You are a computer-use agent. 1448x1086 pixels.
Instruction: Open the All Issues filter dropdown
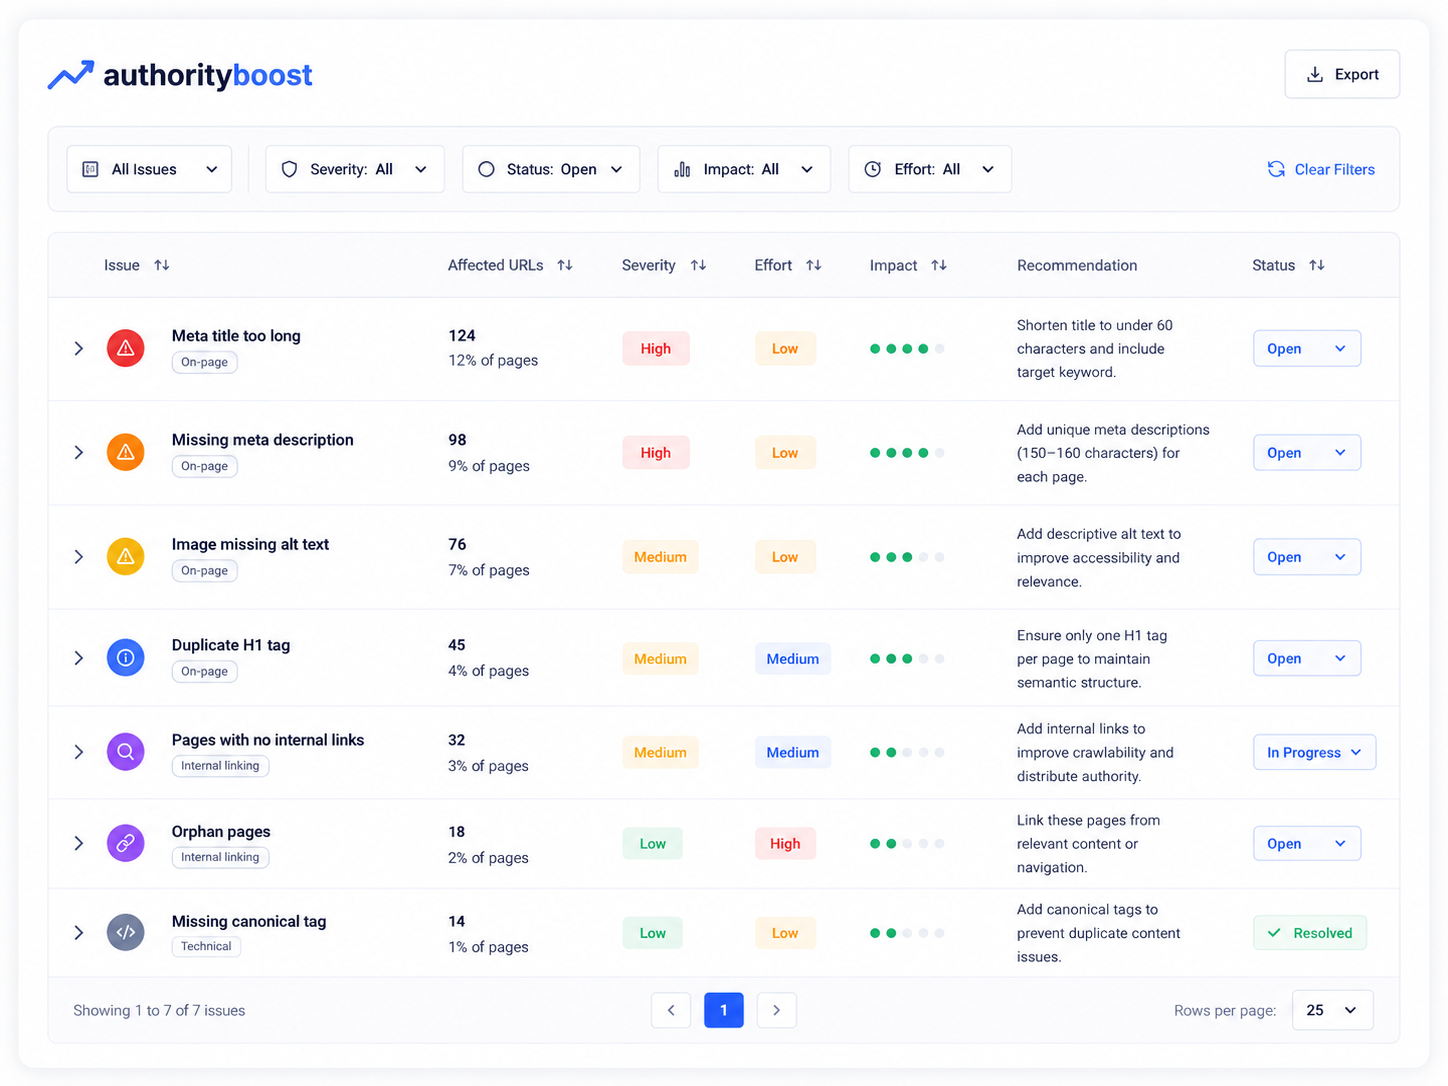(x=149, y=169)
